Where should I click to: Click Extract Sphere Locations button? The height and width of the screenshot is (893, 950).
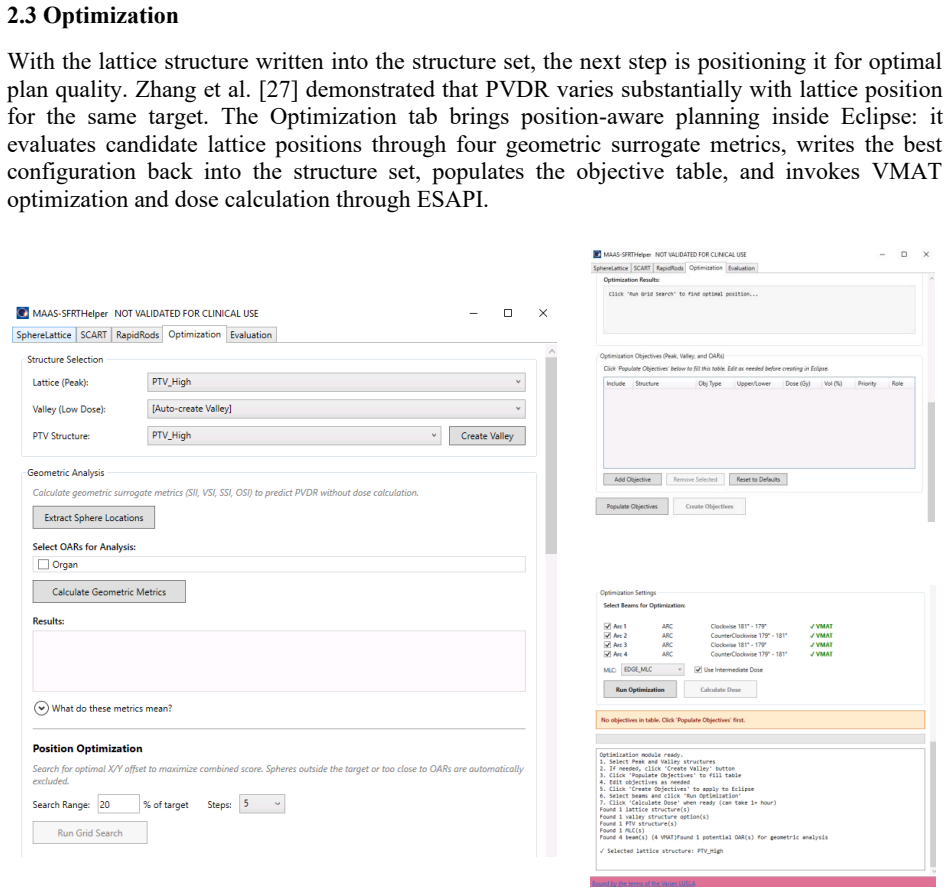[94, 517]
